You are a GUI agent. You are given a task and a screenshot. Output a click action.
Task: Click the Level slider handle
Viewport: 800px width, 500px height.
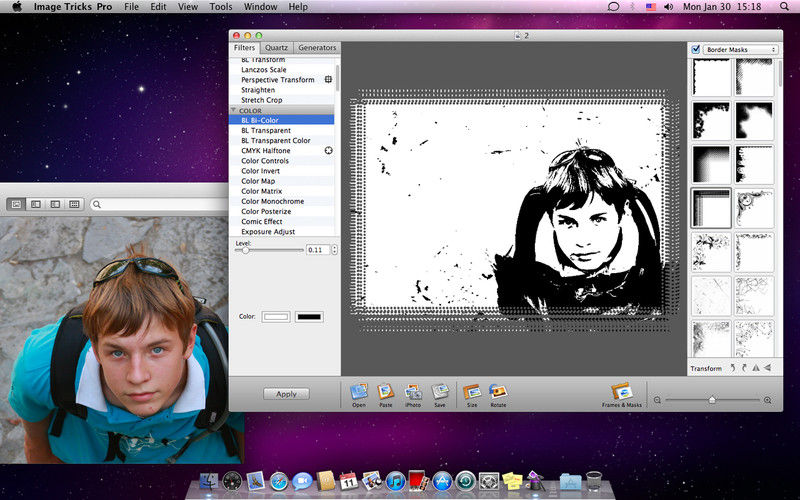pos(246,250)
